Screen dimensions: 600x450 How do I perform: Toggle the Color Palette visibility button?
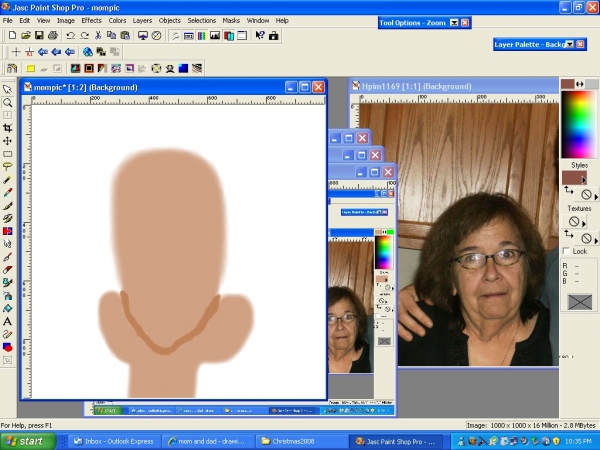tap(202, 36)
